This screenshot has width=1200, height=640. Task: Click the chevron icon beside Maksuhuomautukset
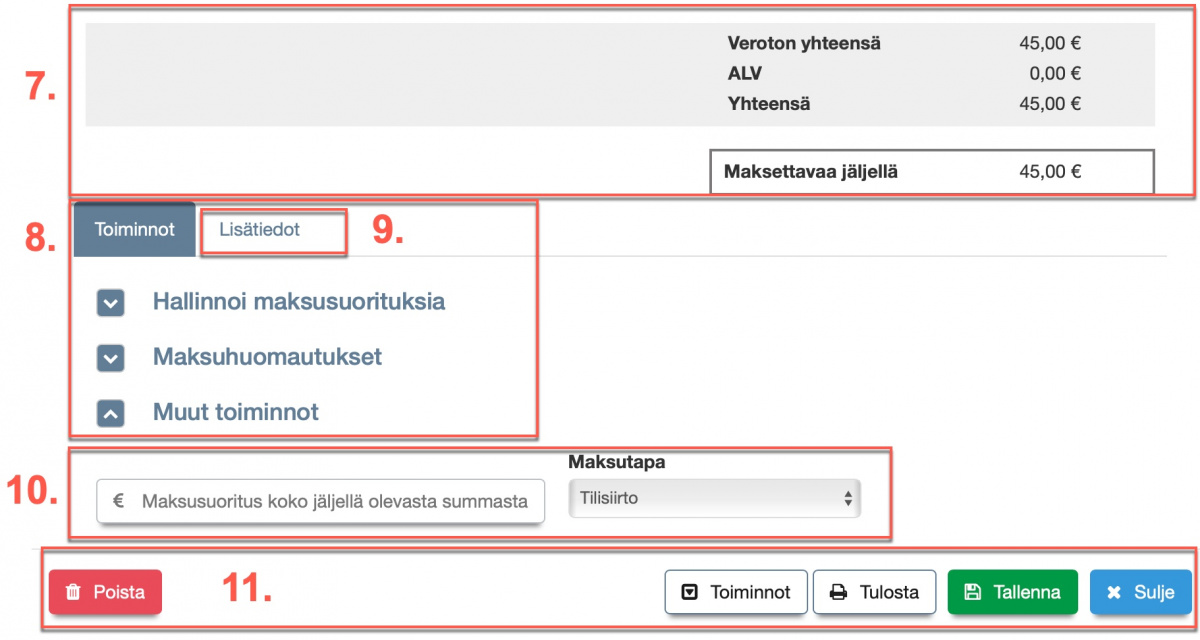[110, 357]
